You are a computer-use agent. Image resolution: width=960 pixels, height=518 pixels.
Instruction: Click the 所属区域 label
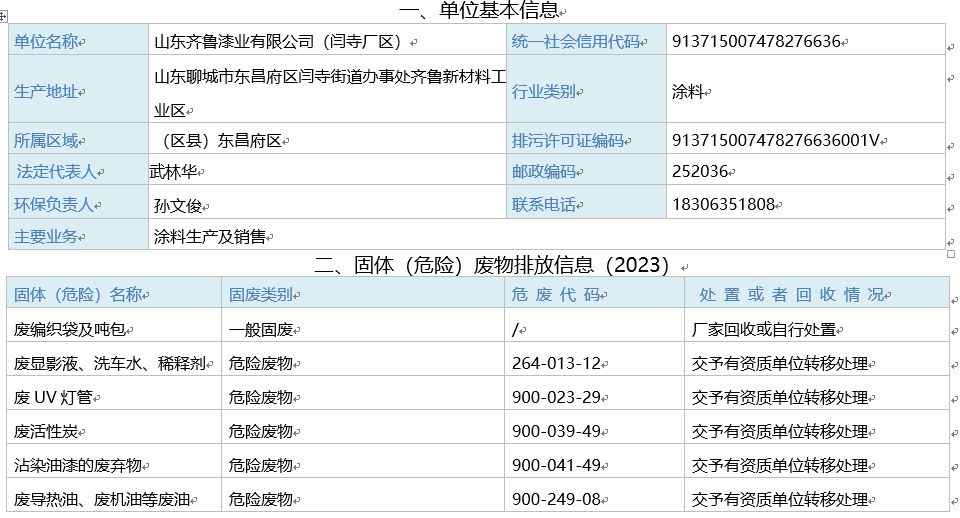[x=46, y=141]
